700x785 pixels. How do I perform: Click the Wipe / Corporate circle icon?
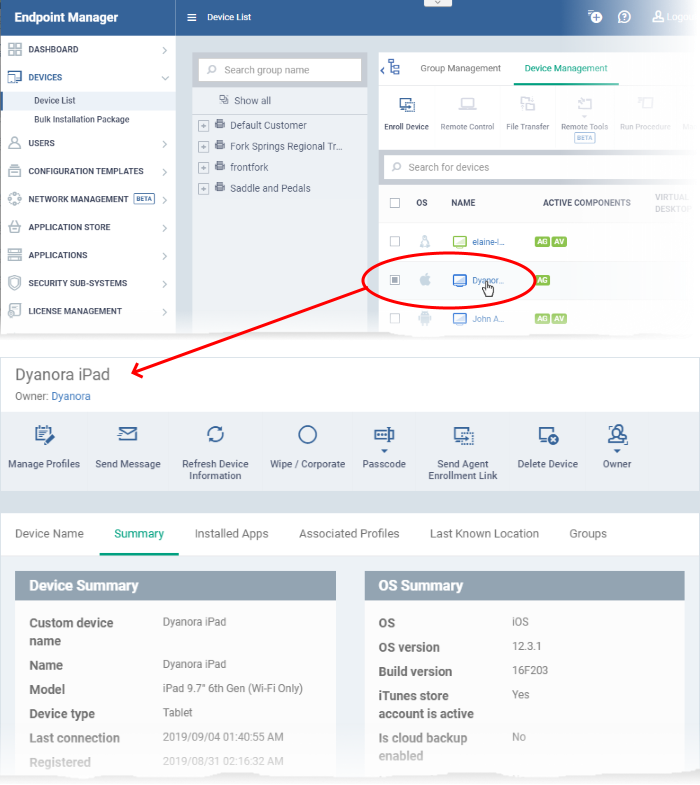[x=307, y=435]
